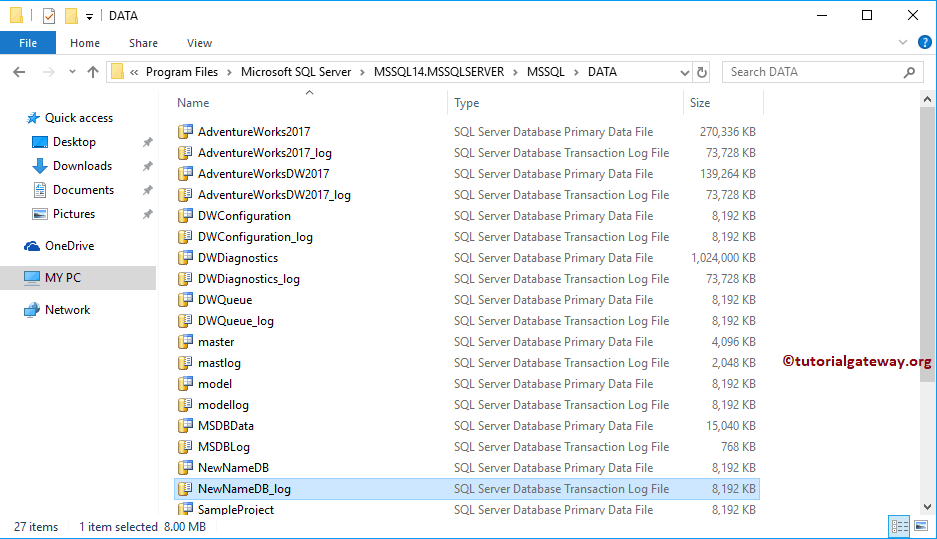This screenshot has height=539, width=937.
Task: Navigate to Microsoft SQL Server in the path
Action: [296, 72]
